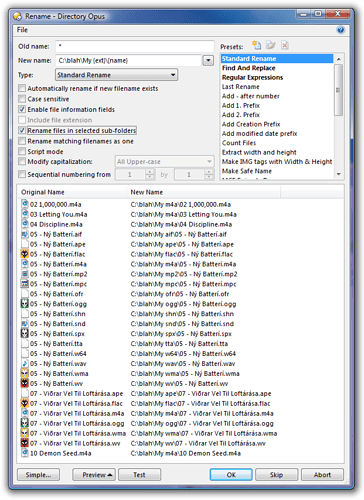This screenshot has height=500, width=364.
Task: Click the icon of 07 - Viðrar Vel Til Loftárása.wma
Action: tap(25, 433)
